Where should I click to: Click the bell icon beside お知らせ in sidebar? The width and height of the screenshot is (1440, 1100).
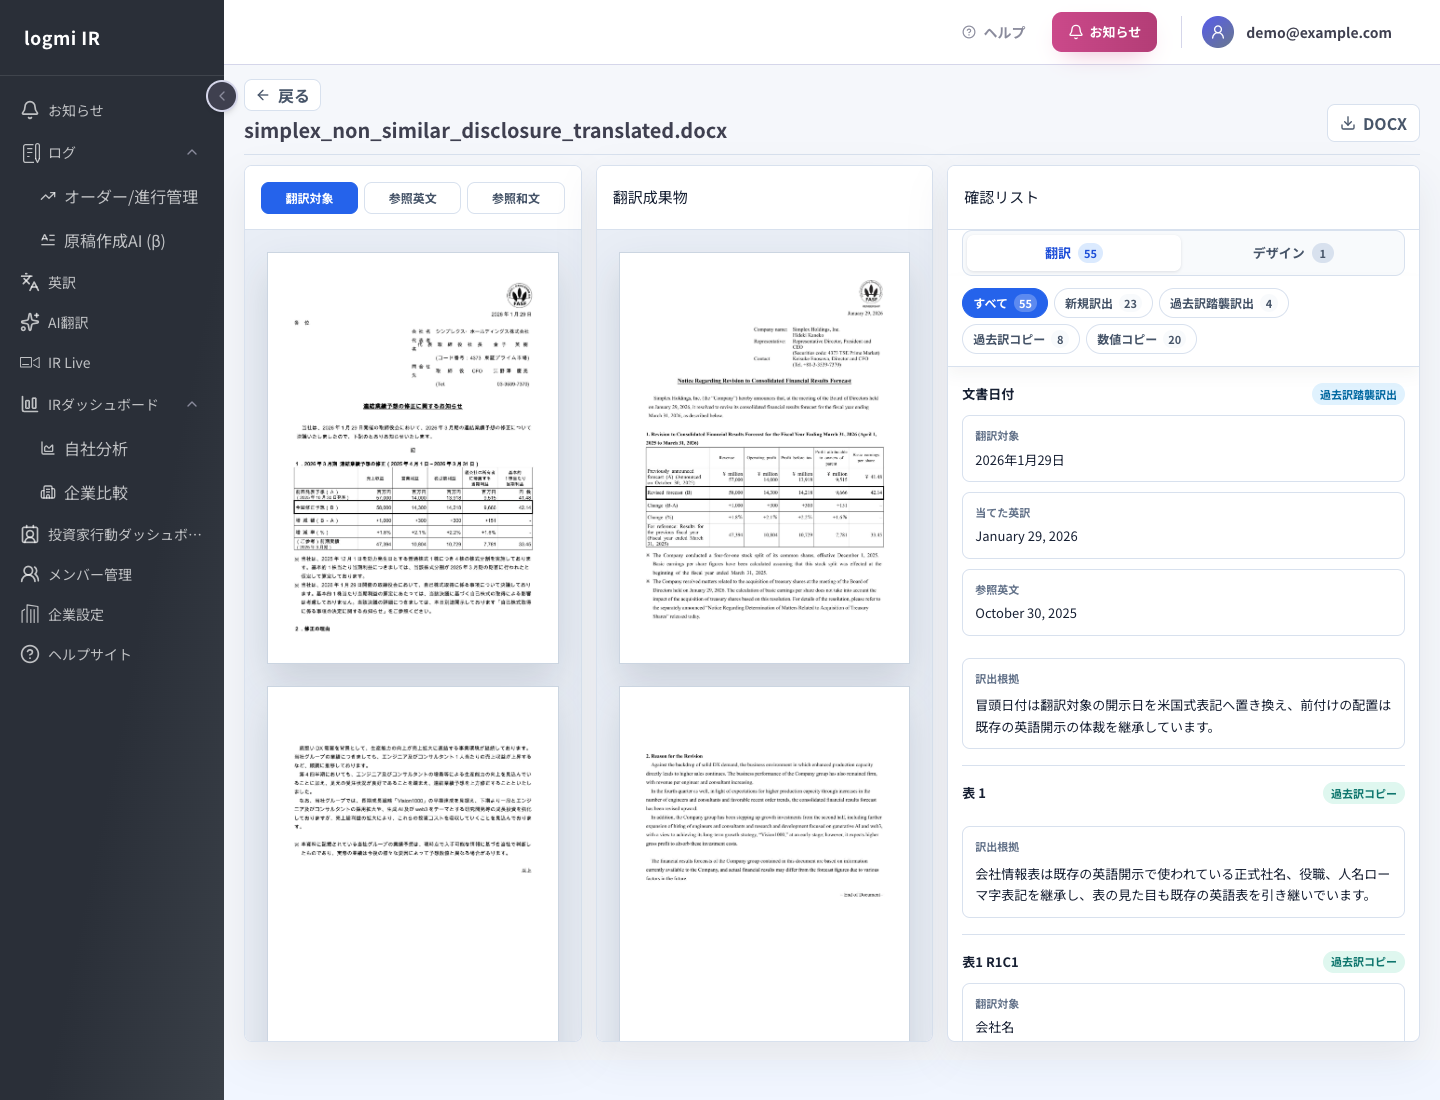[30, 110]
